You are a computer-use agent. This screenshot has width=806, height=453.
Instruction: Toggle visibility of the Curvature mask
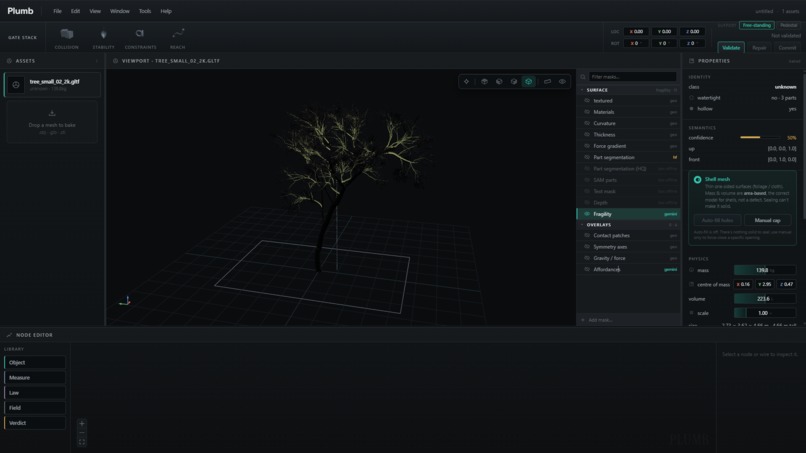pos(587,123)
